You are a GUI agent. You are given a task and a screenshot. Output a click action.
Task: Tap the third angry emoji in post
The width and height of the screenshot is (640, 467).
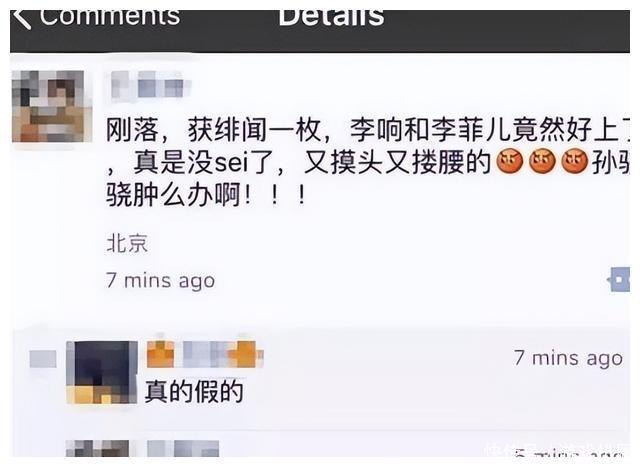(x=575, y=162)
